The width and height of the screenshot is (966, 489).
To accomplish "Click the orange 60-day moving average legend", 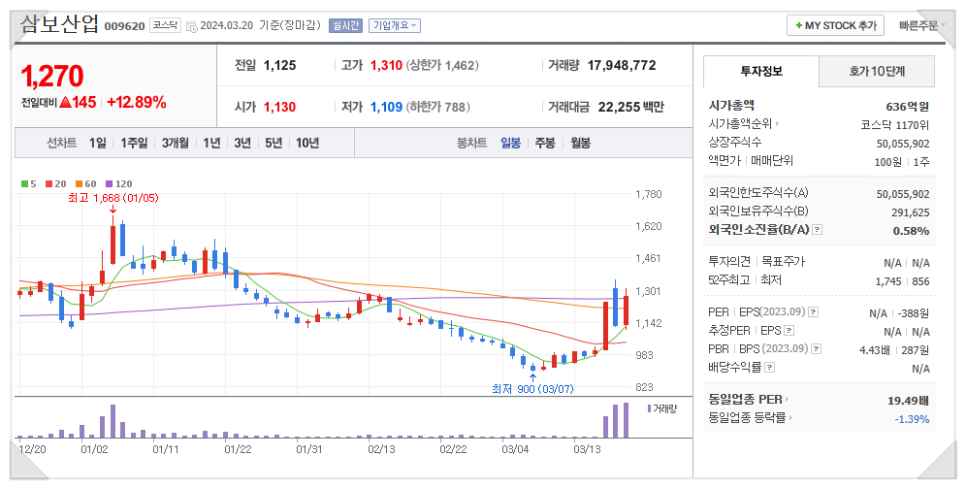I will [86, 184].
